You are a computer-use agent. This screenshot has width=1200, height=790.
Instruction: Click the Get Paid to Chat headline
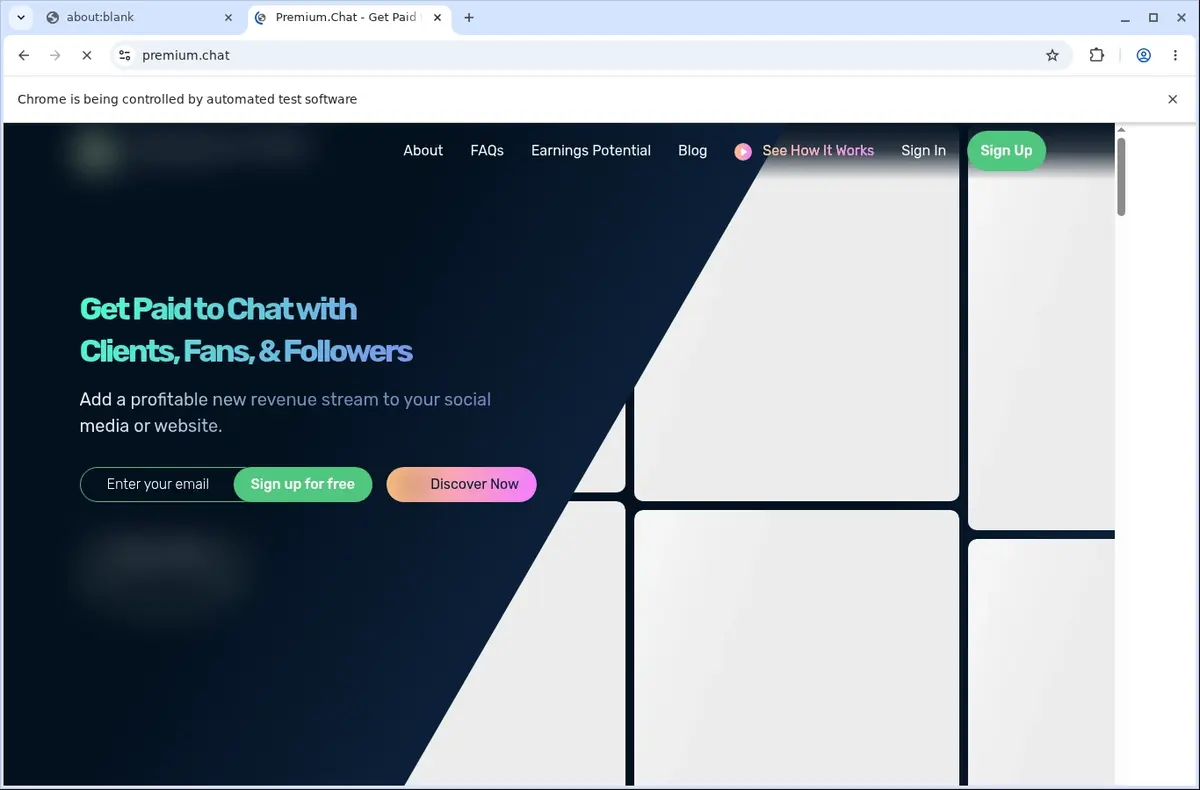[x=246, y=330]
